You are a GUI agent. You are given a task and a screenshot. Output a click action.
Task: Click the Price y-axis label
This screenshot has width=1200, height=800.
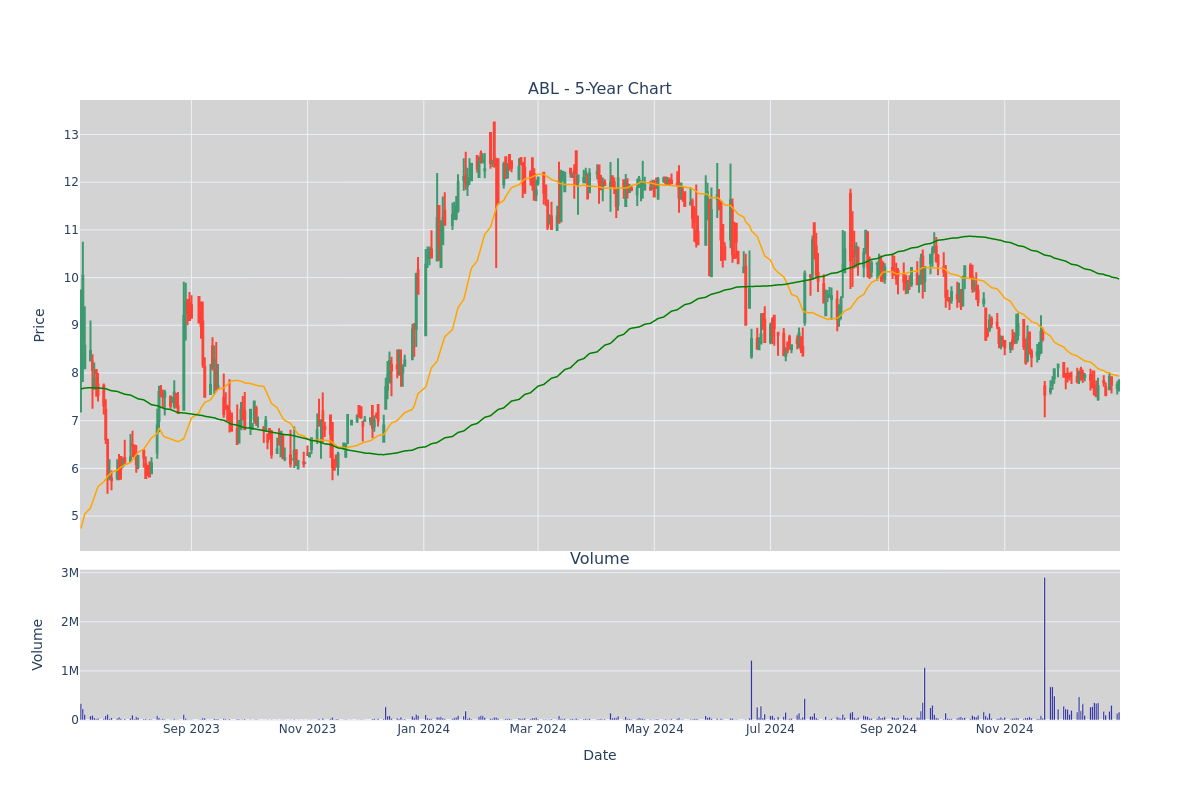[x=40, y=325]
